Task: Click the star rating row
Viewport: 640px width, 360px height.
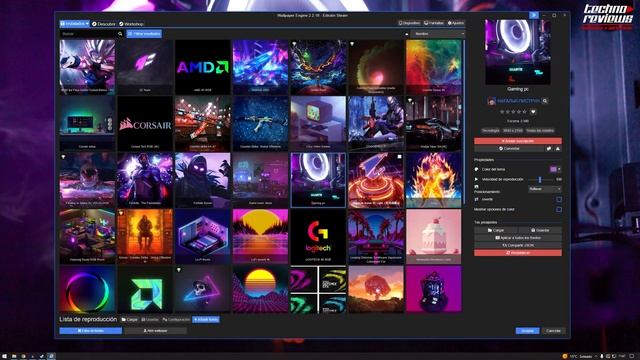Action: point(513,111)
